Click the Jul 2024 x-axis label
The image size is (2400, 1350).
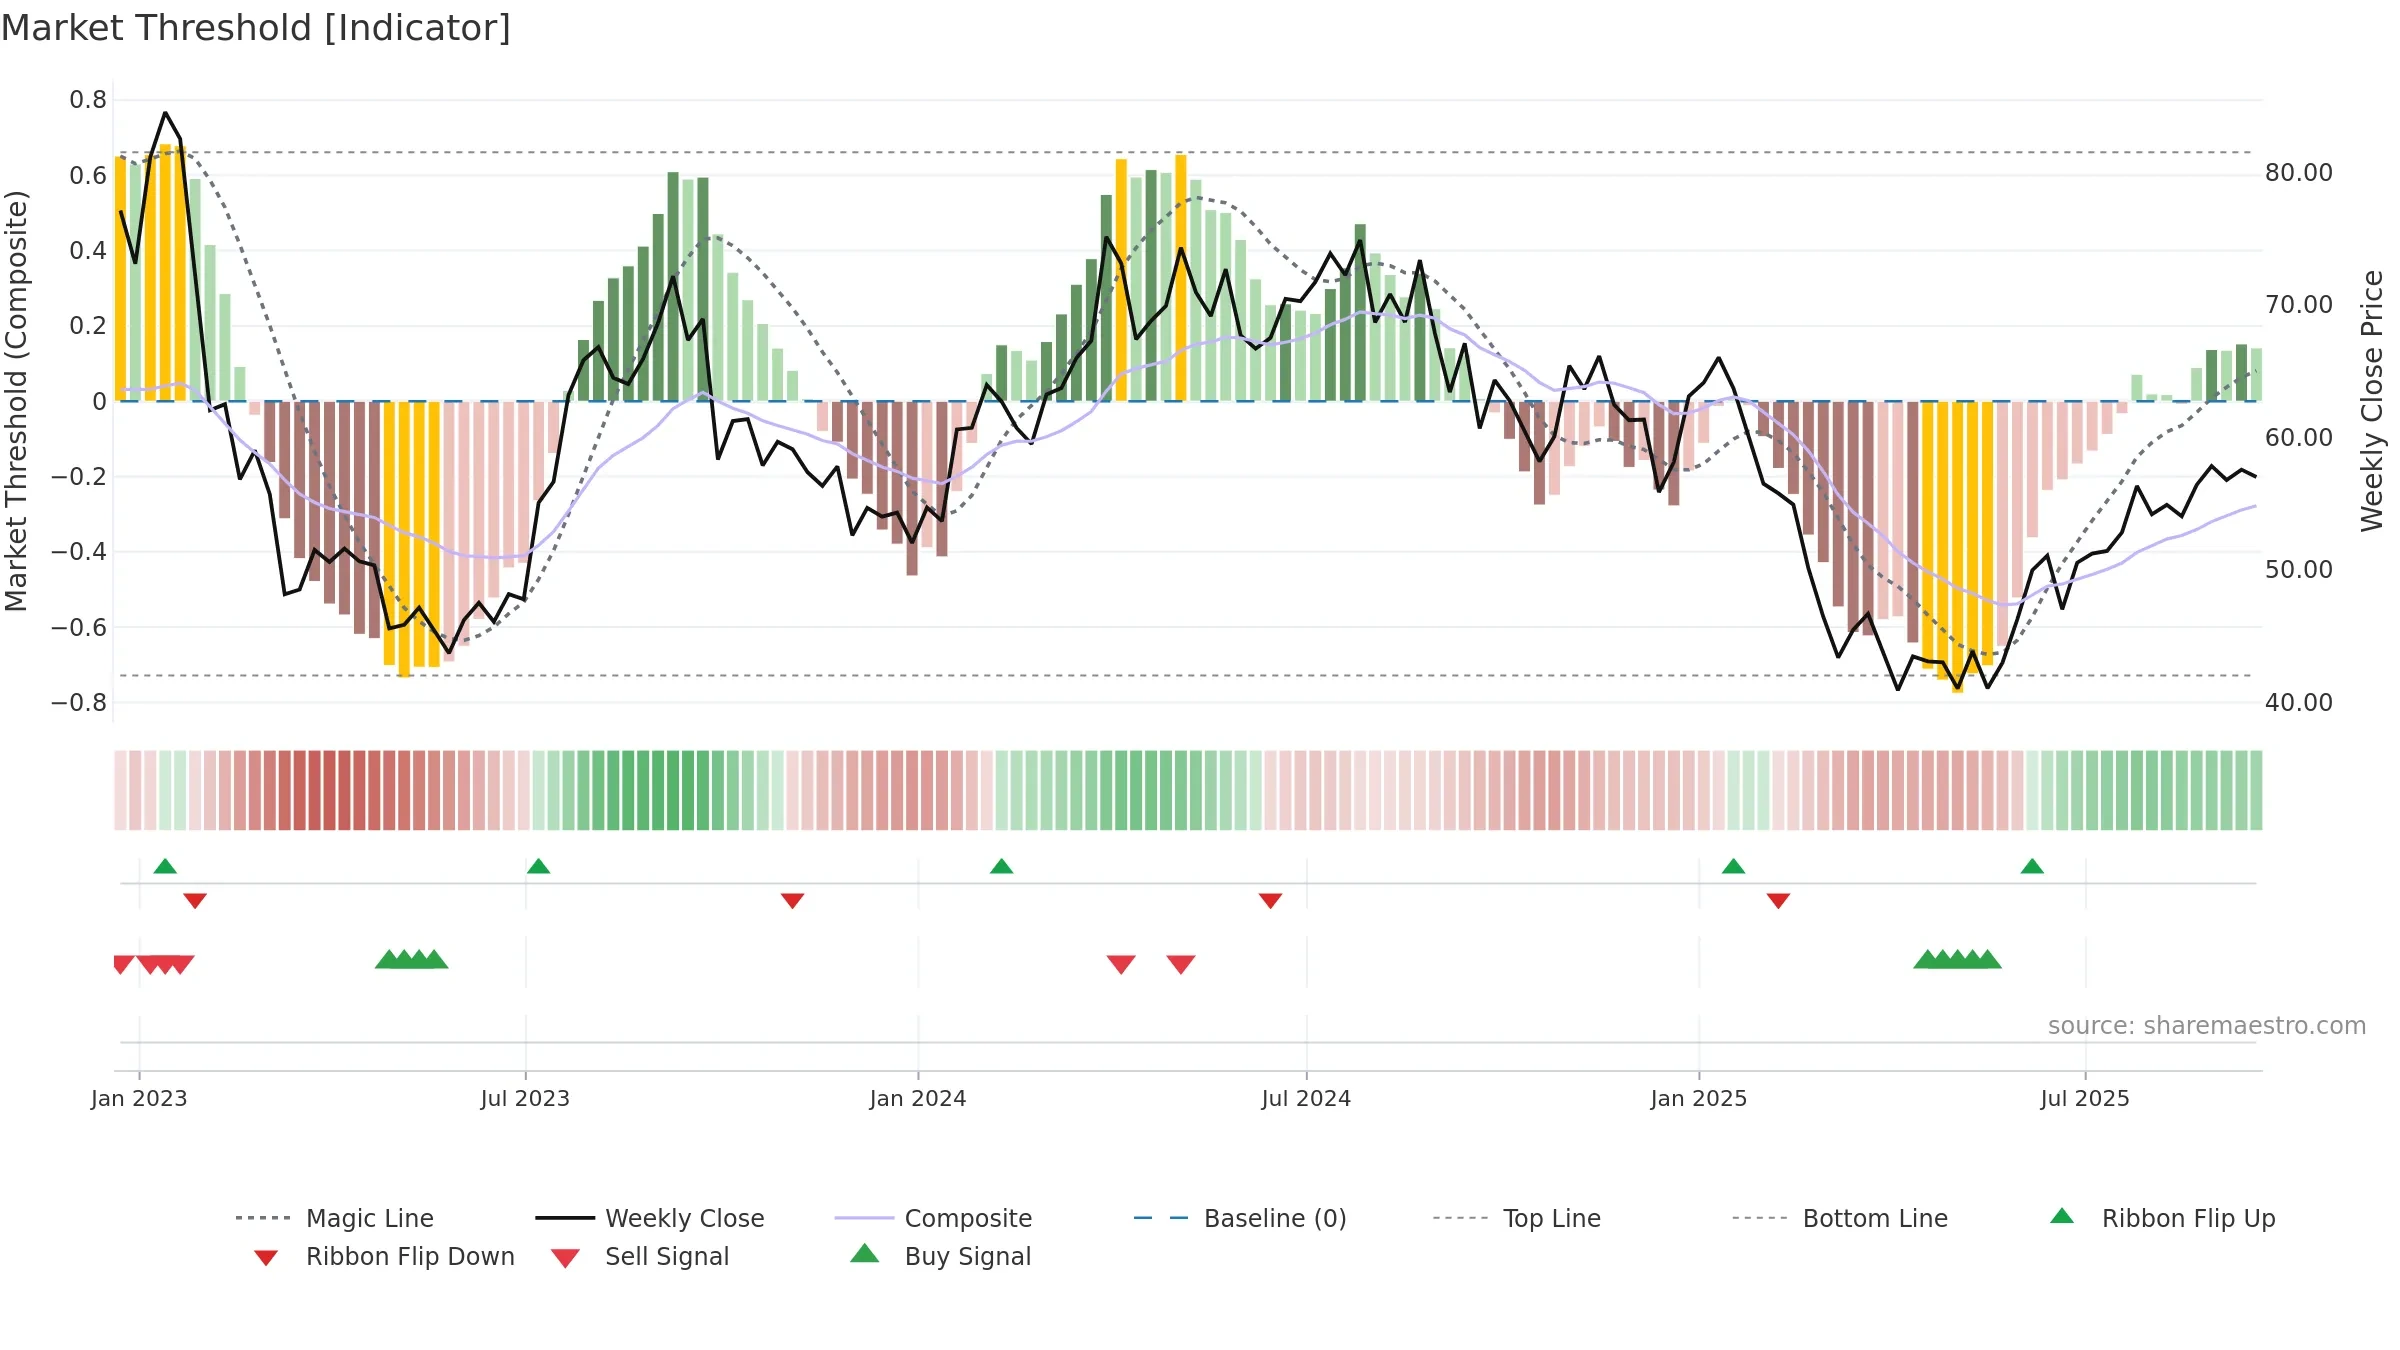point(1306,1098)
